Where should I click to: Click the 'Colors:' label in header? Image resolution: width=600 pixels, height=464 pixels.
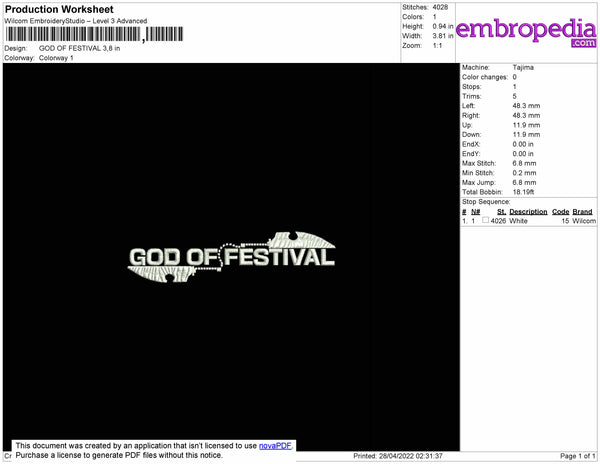(413, 17)
